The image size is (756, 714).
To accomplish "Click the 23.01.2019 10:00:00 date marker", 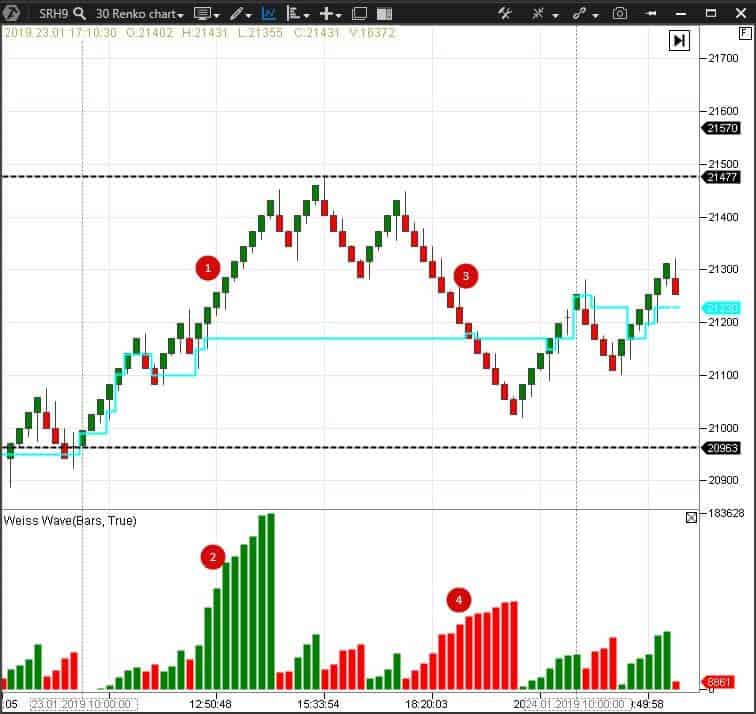I will coord(82,704).
